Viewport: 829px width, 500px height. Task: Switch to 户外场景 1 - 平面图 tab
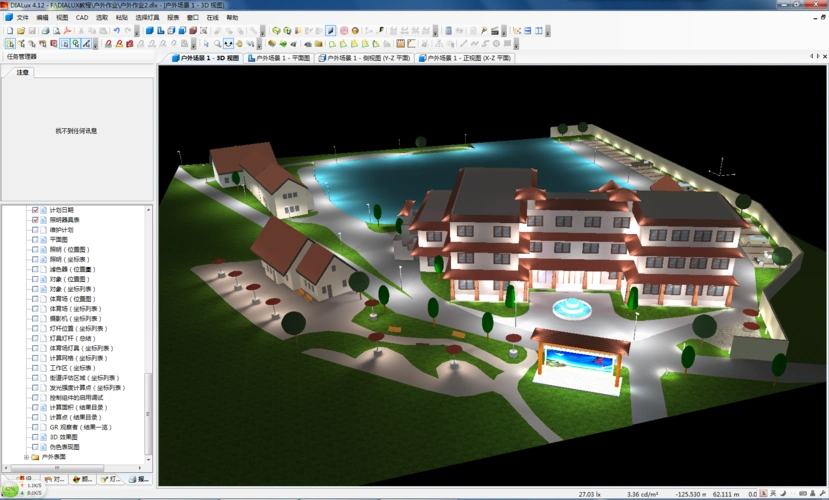[280, 58]
